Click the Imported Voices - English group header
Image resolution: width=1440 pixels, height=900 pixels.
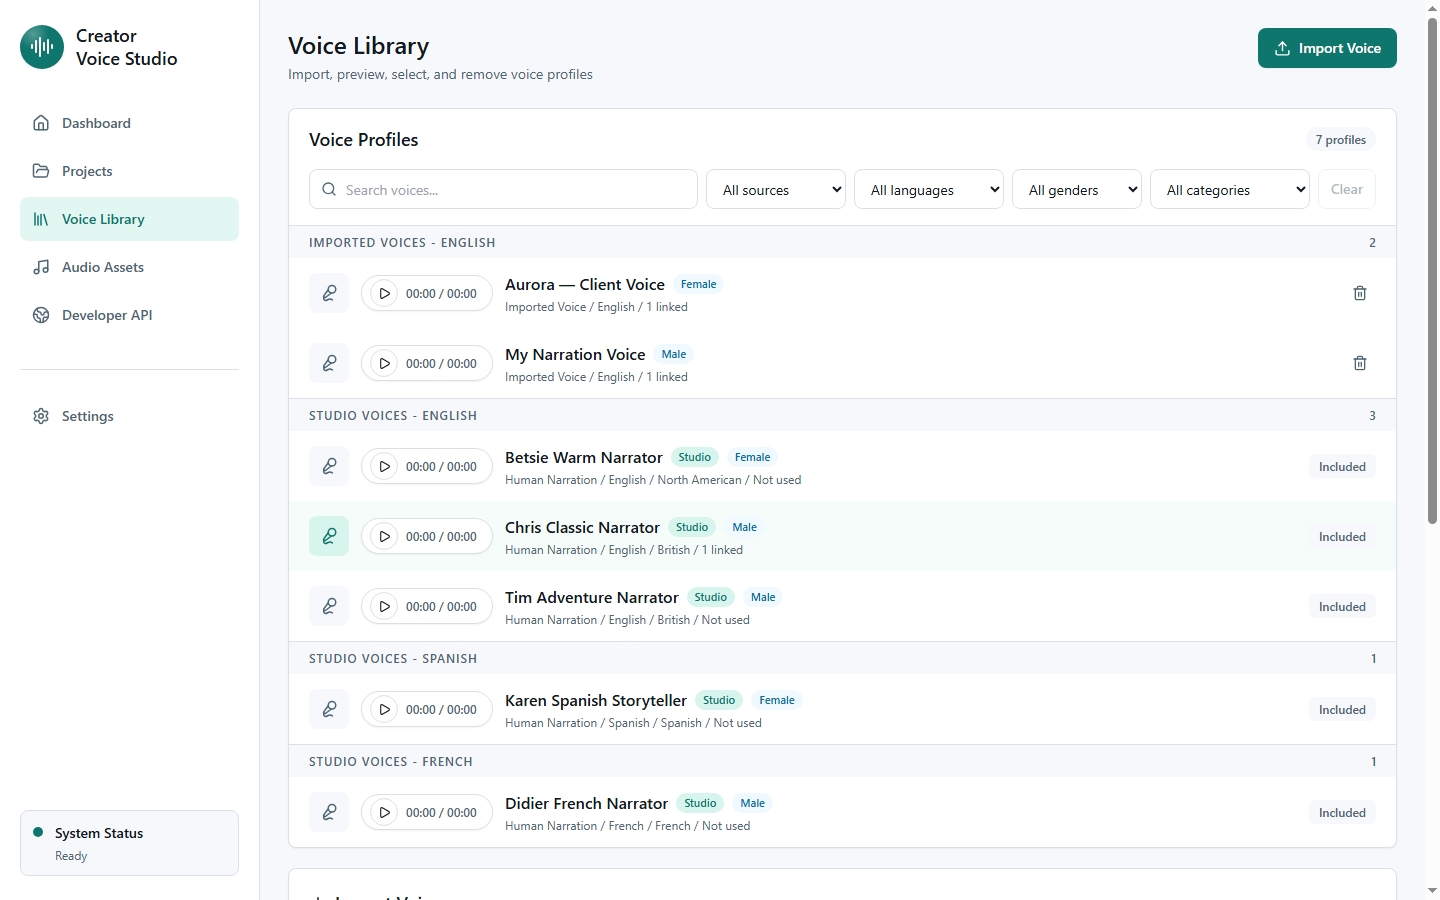[x=842, y=242]
